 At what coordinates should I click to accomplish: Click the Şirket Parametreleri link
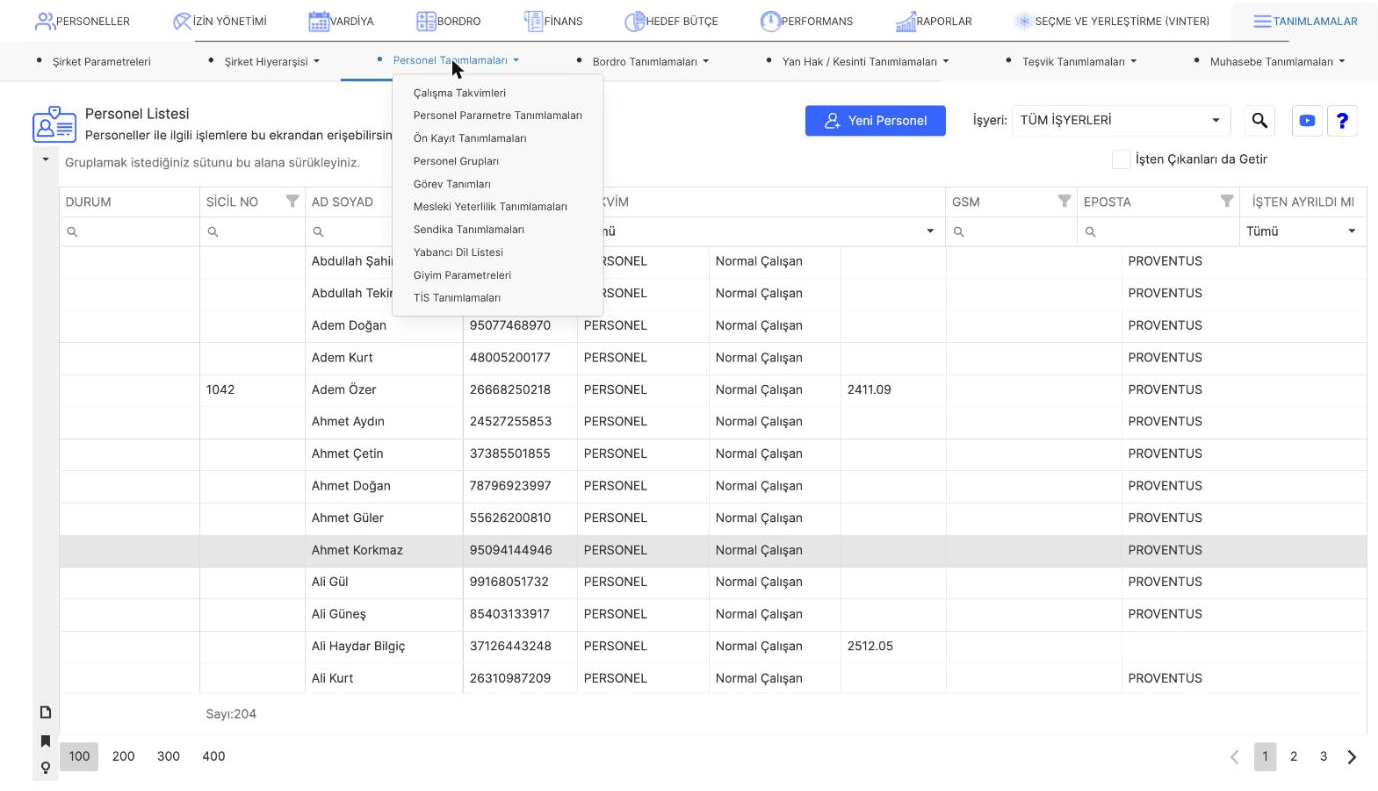[102, 61]
